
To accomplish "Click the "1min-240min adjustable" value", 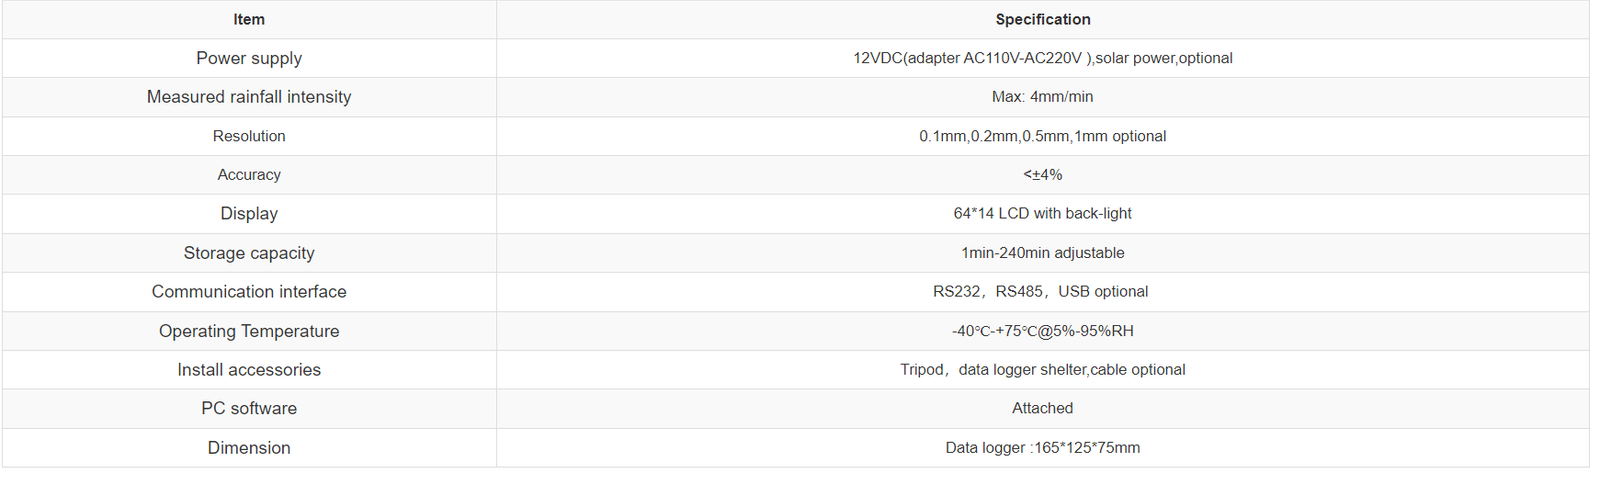I will 1042,253.
